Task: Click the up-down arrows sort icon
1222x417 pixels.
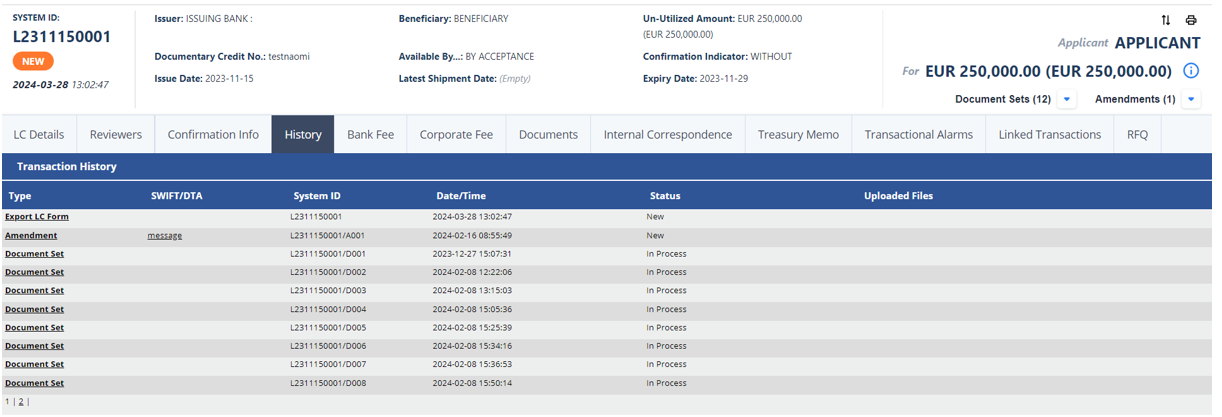Action: 1166,20
